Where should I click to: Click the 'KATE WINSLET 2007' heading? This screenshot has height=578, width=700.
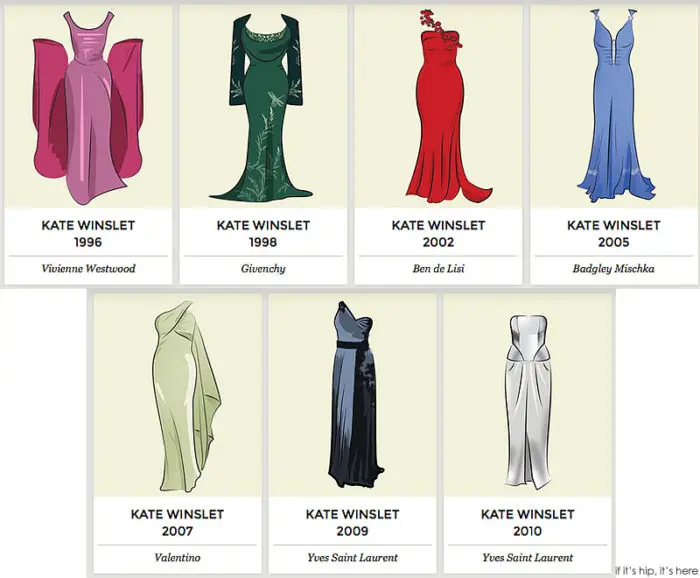point(177,523)
